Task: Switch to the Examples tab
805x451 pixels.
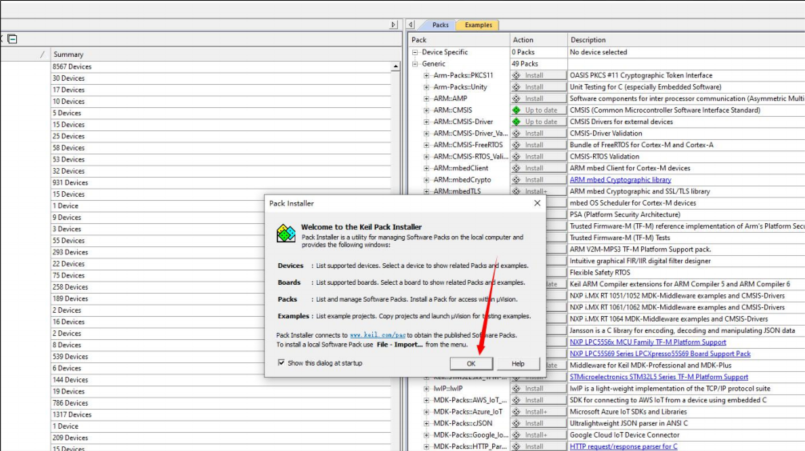Action: tap(478, 25)
